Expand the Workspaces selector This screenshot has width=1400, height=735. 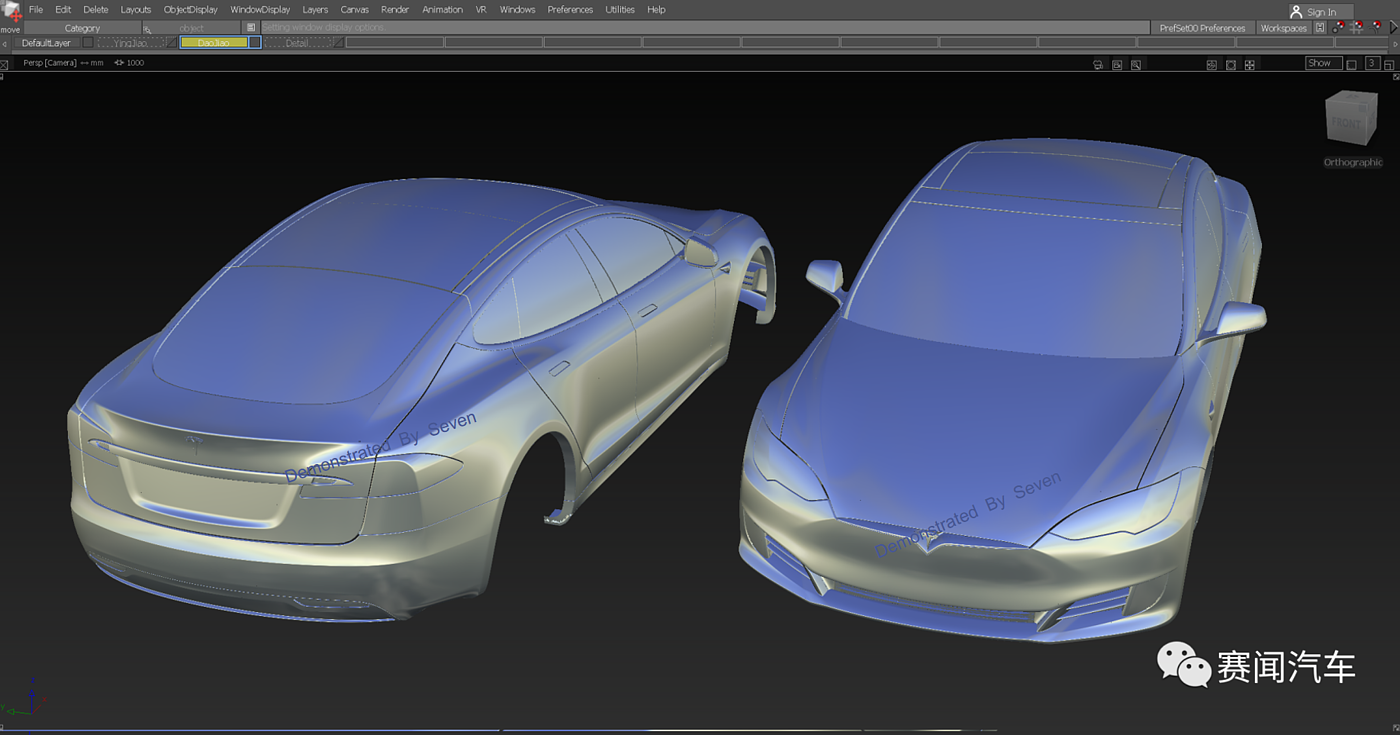click(1283, 28)
